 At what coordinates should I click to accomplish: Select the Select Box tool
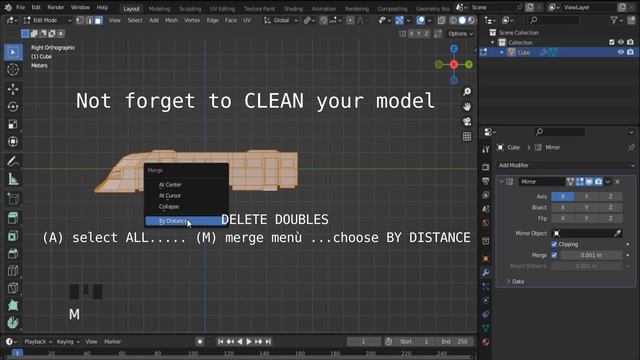13,52
